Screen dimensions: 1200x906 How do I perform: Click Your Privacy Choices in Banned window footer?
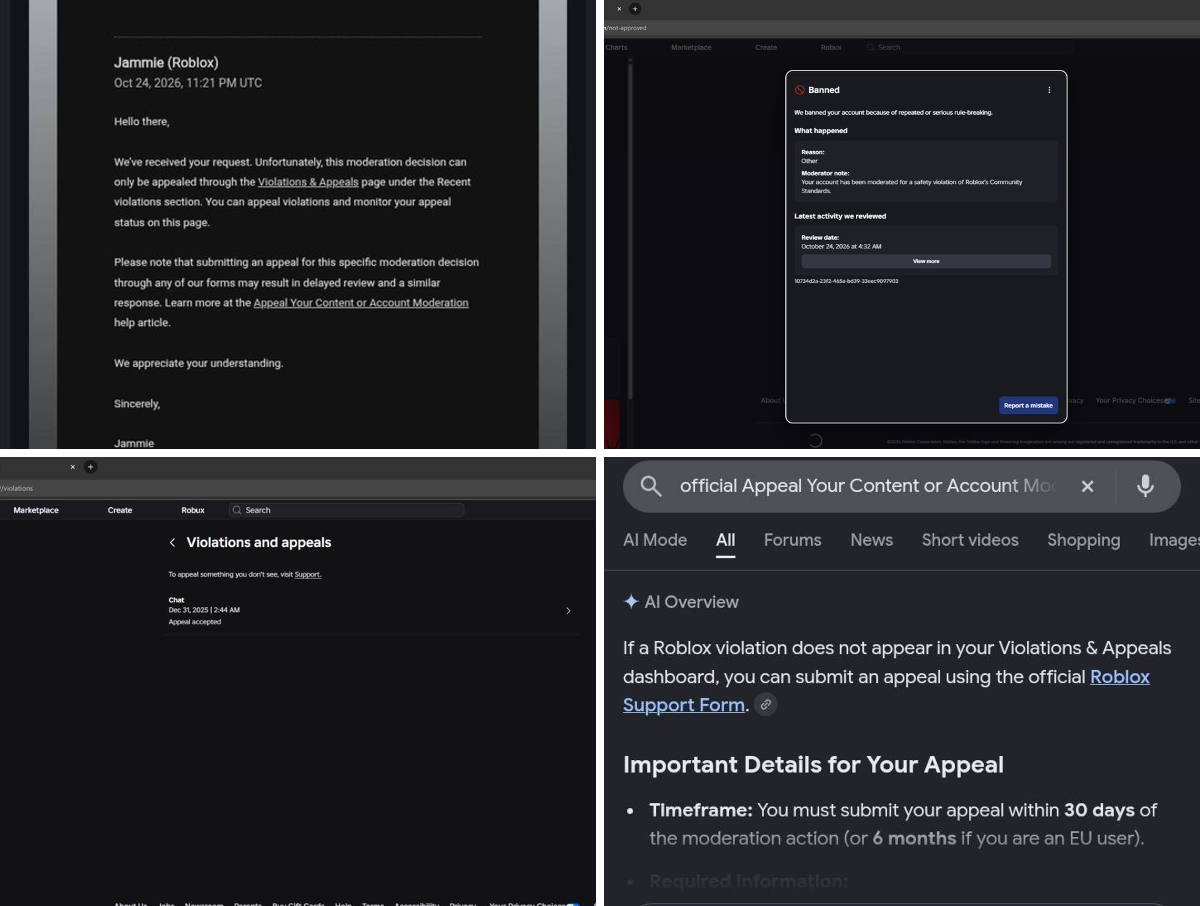pyautogui.click(x=1130, y=401)
